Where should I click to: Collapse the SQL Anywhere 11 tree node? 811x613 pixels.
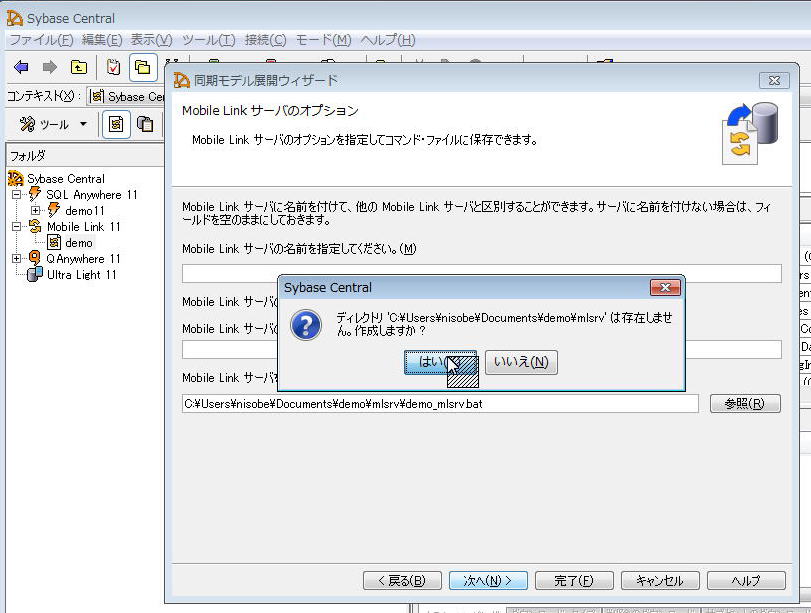click(16, 195)
